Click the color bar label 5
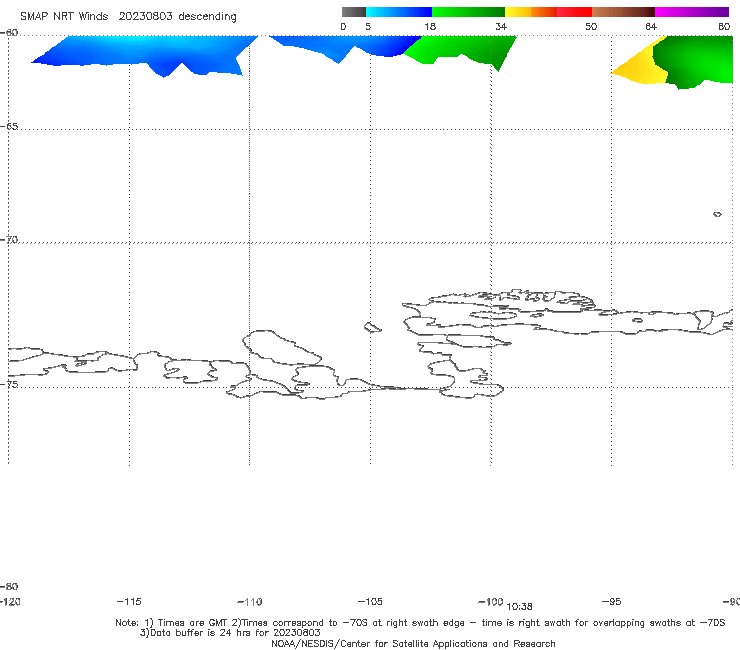This screenshot has width=740, height=650. (x=368, y=27)
